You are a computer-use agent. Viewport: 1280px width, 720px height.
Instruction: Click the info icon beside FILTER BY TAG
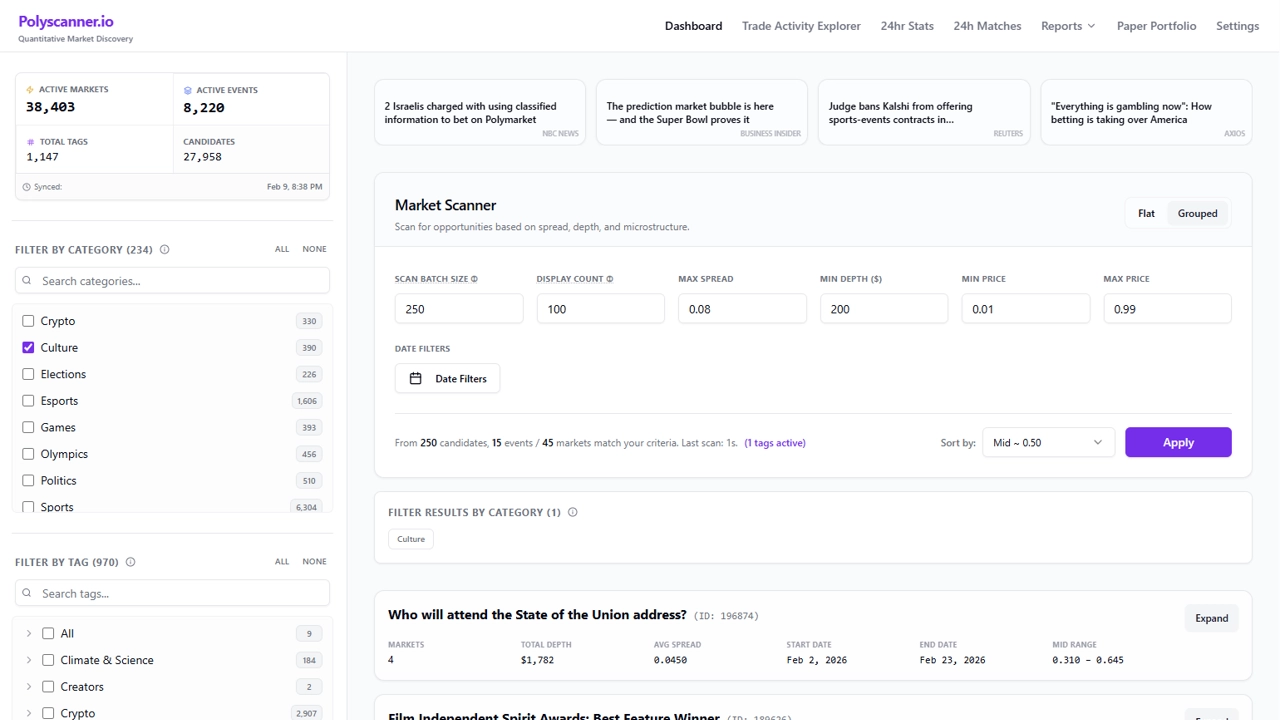click(x=130, y=561)
